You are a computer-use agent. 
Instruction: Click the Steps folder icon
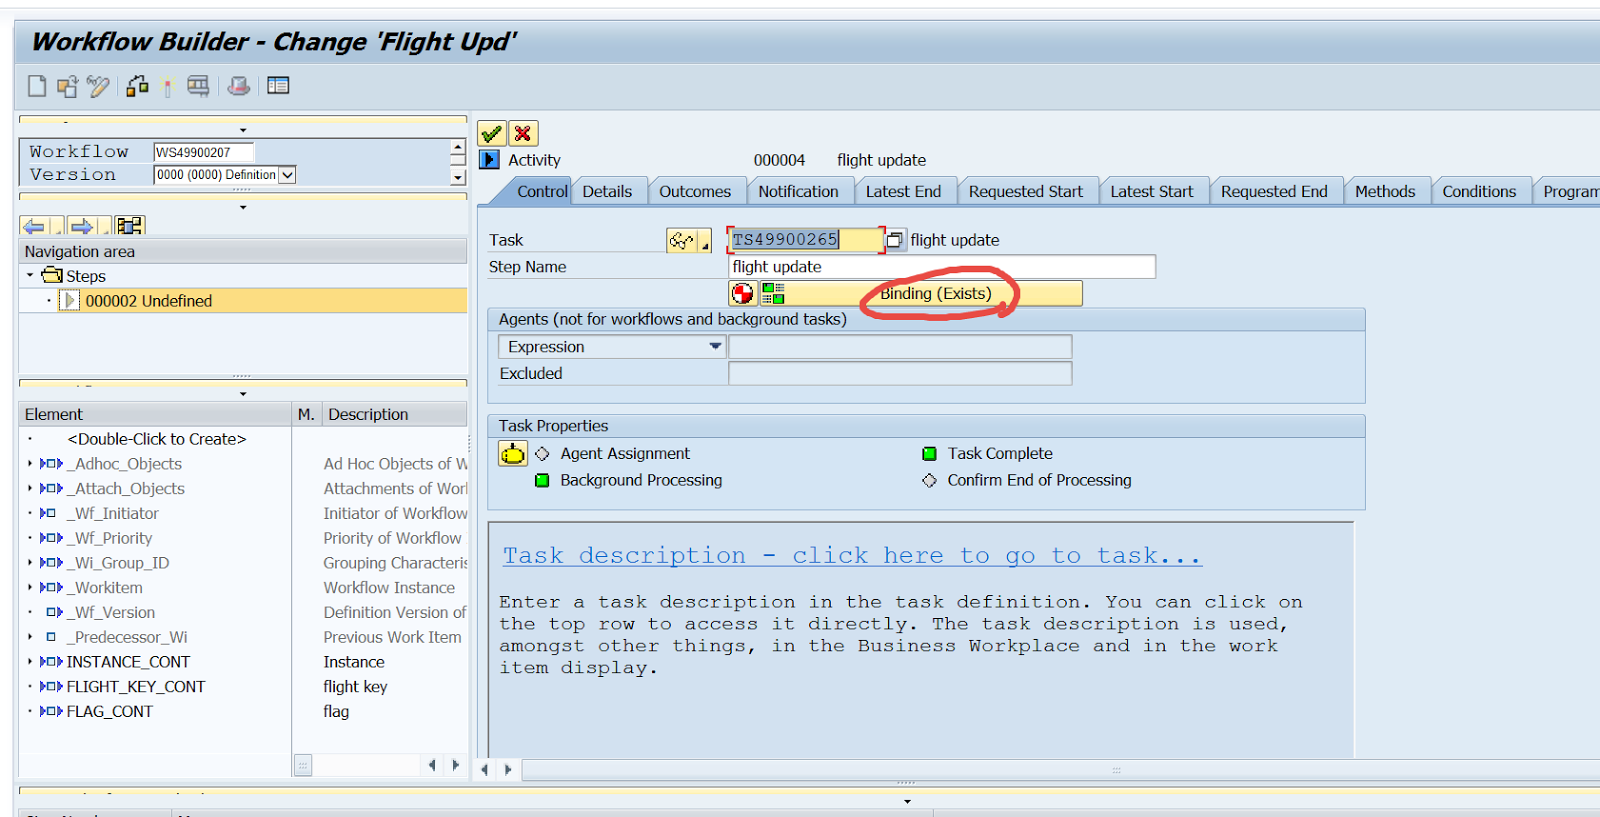click(x=52, y=275)
